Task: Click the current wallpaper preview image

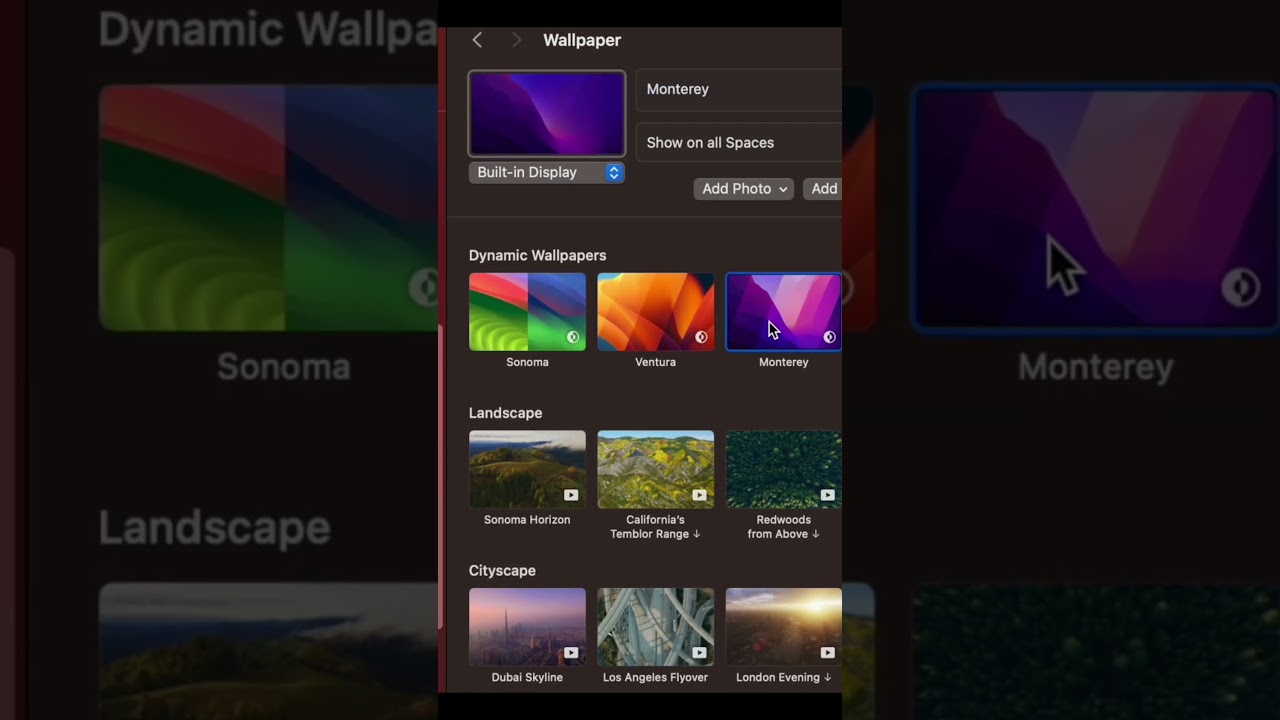Action: point(547,113)
